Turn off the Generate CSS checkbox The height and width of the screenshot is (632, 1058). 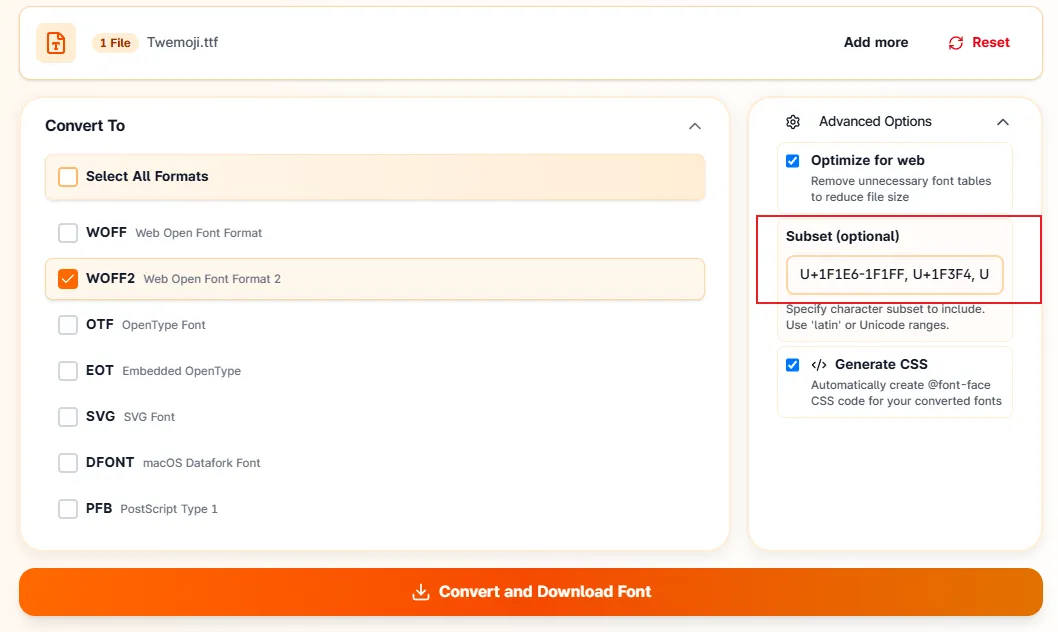pos(792,365)
